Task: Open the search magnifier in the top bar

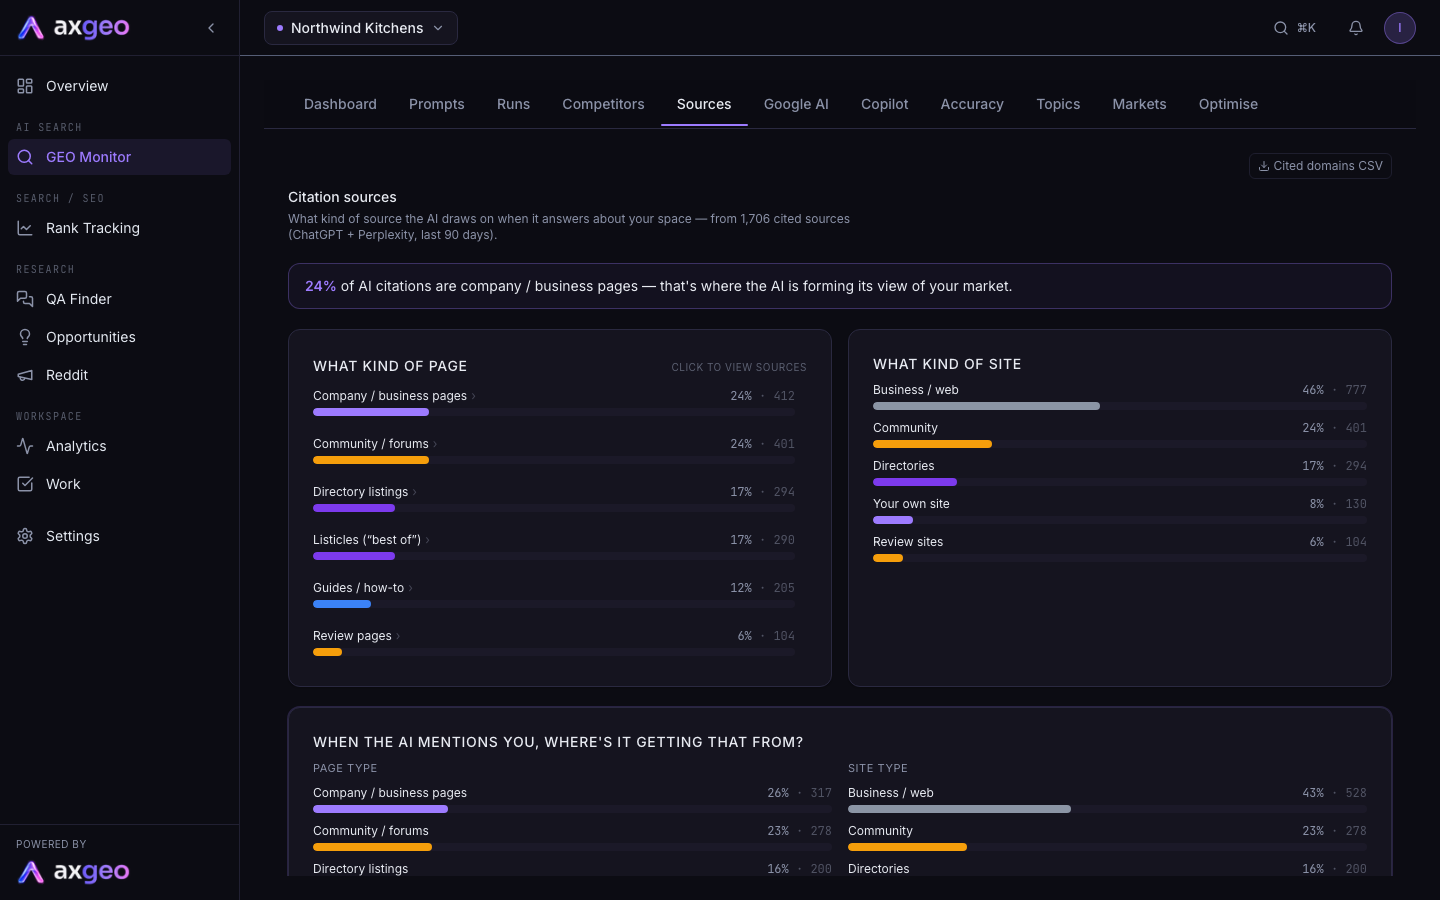Action: click(x=1281, y=28)
